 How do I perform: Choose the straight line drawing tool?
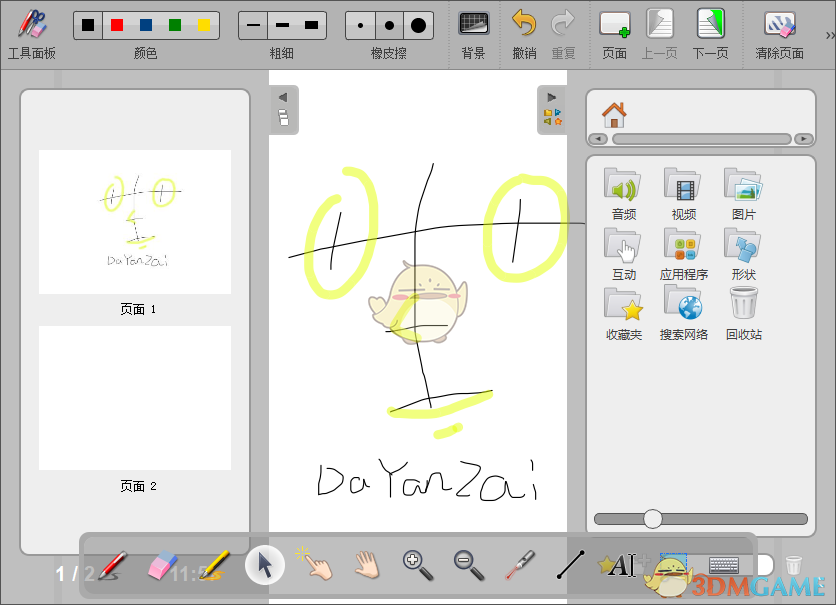570,565
